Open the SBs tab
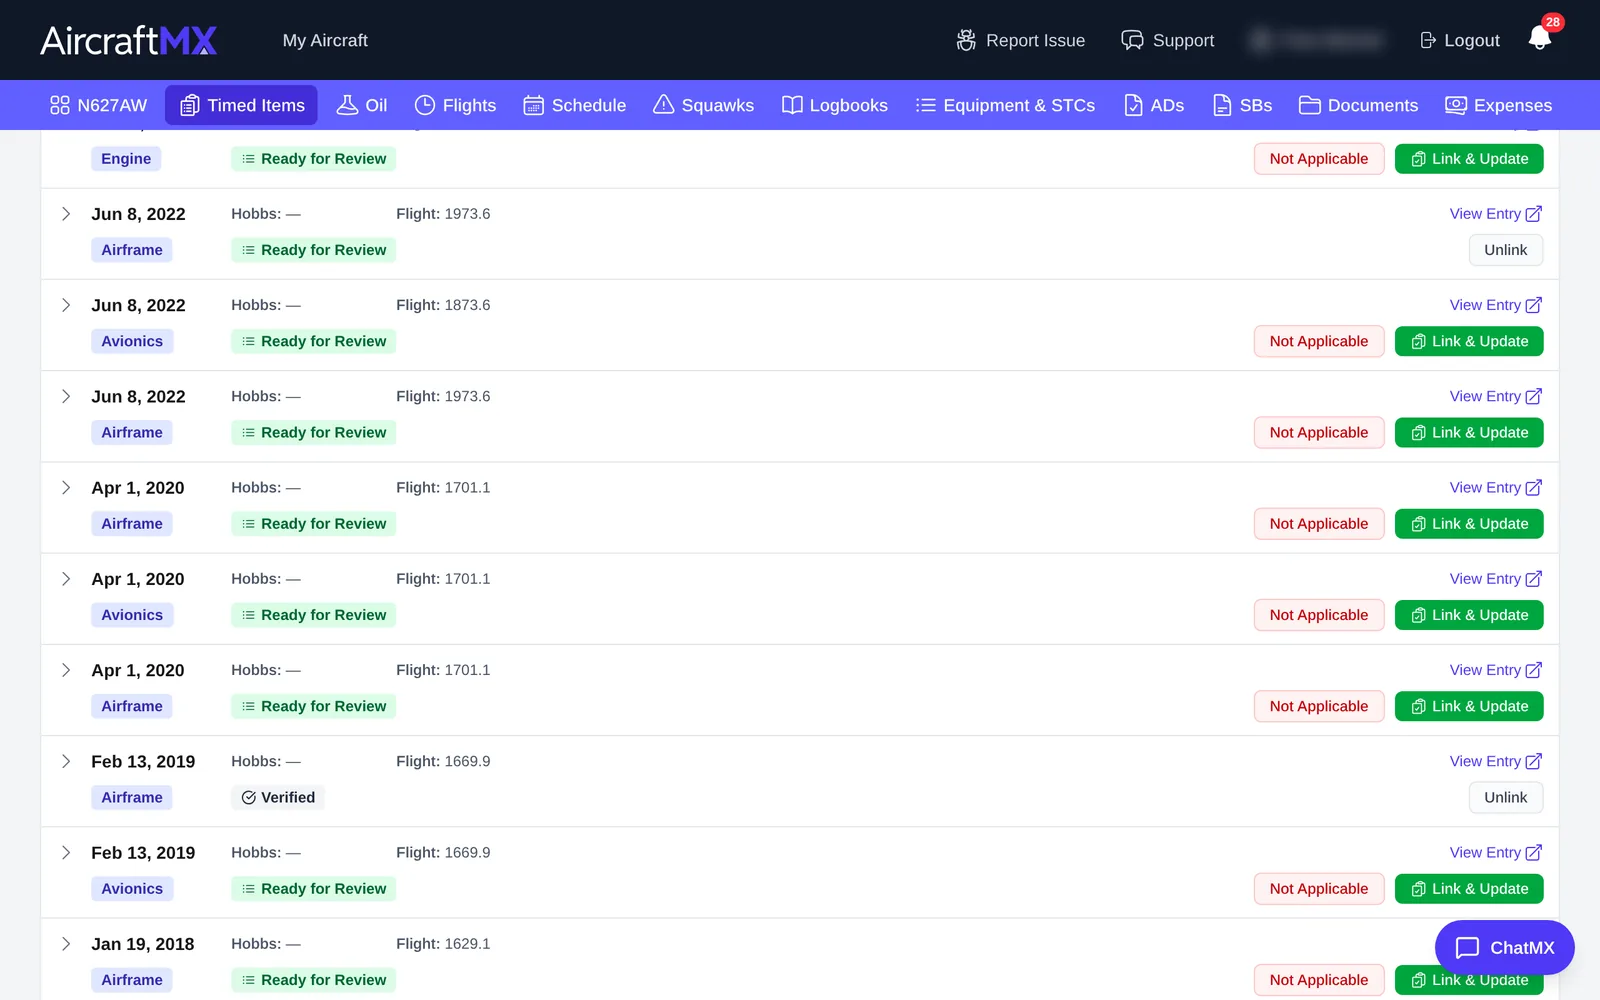The image size is (1600, 1000). tap(1242, 105)
